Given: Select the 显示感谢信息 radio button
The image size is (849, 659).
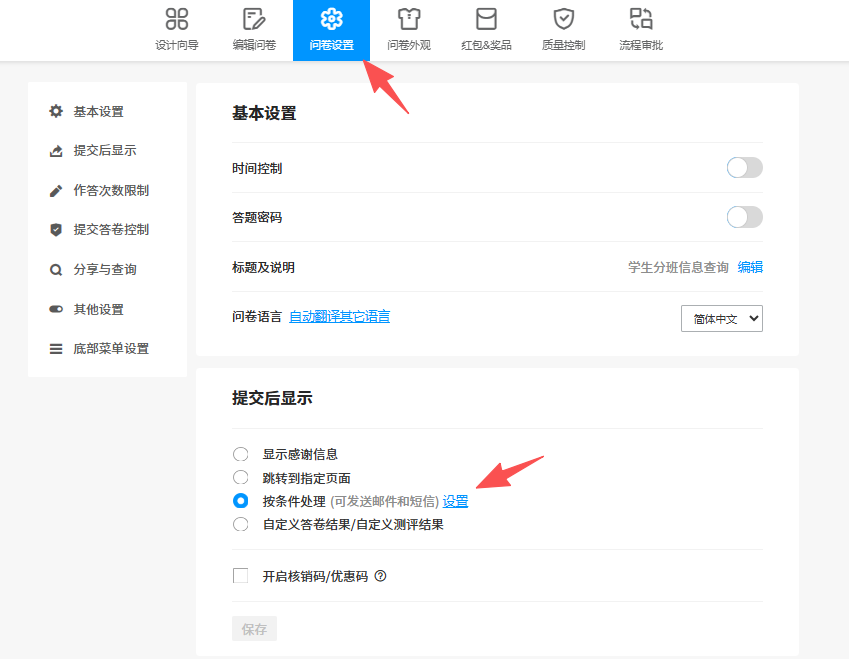Looking at the screenshot, I should (x=240, y=454).
